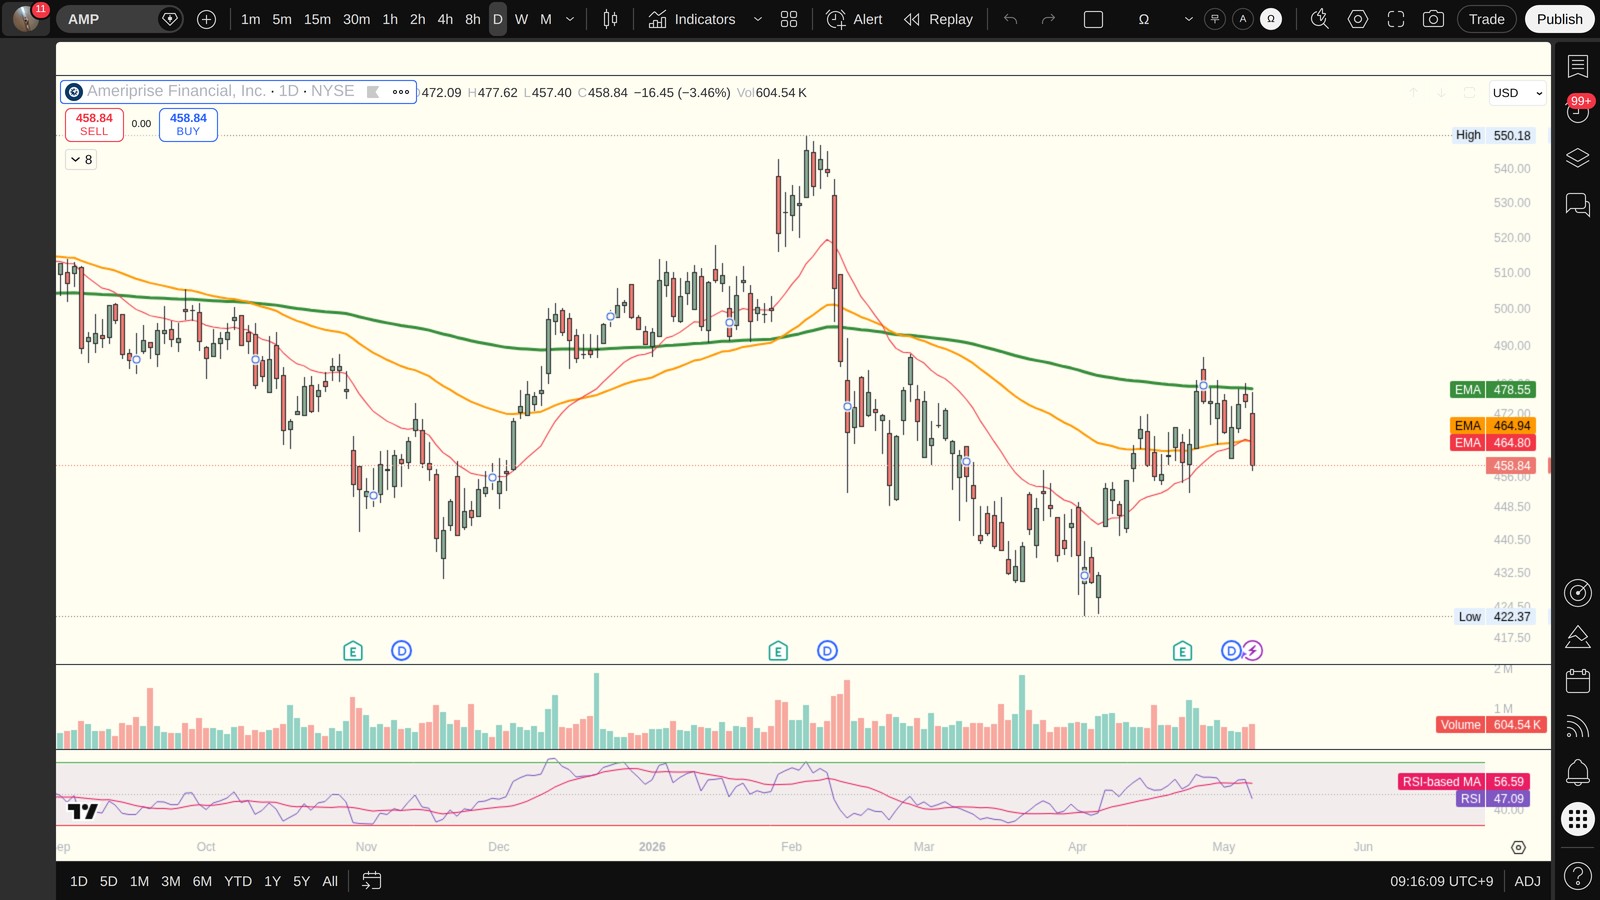Open the object tree layers icon

[1578, 158]
